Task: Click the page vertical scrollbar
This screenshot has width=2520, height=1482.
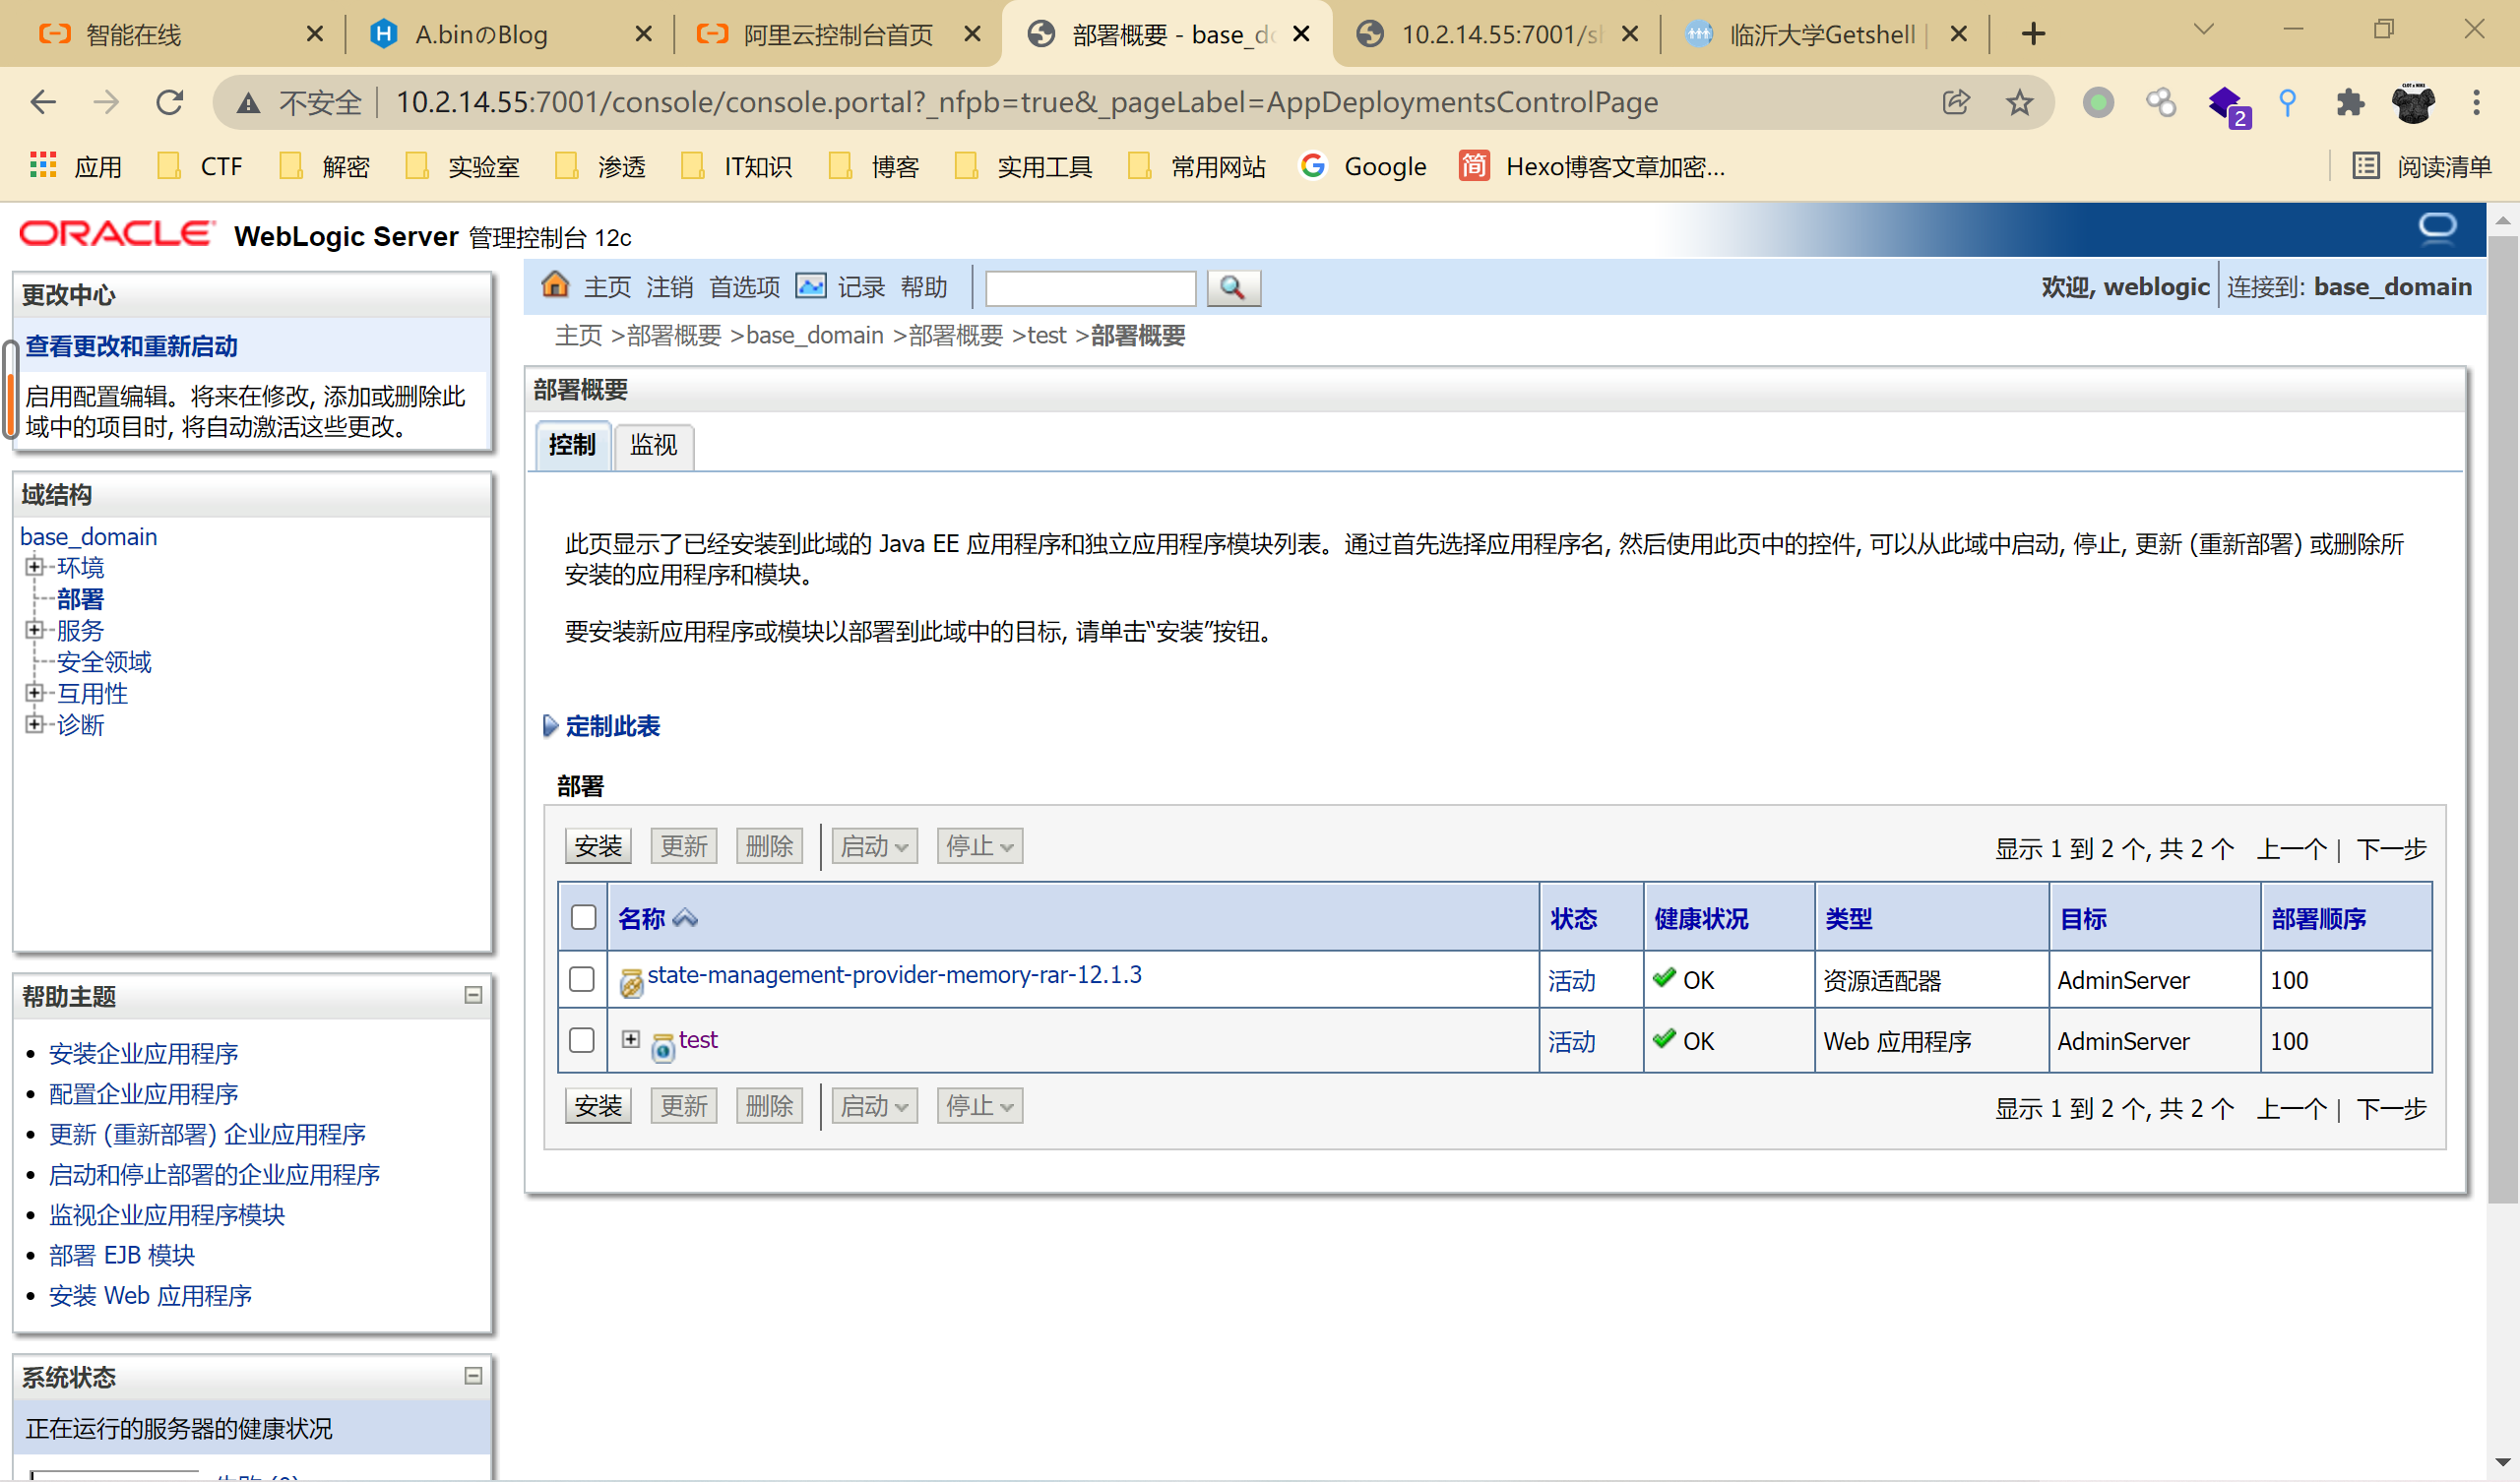Action: 2503,720
